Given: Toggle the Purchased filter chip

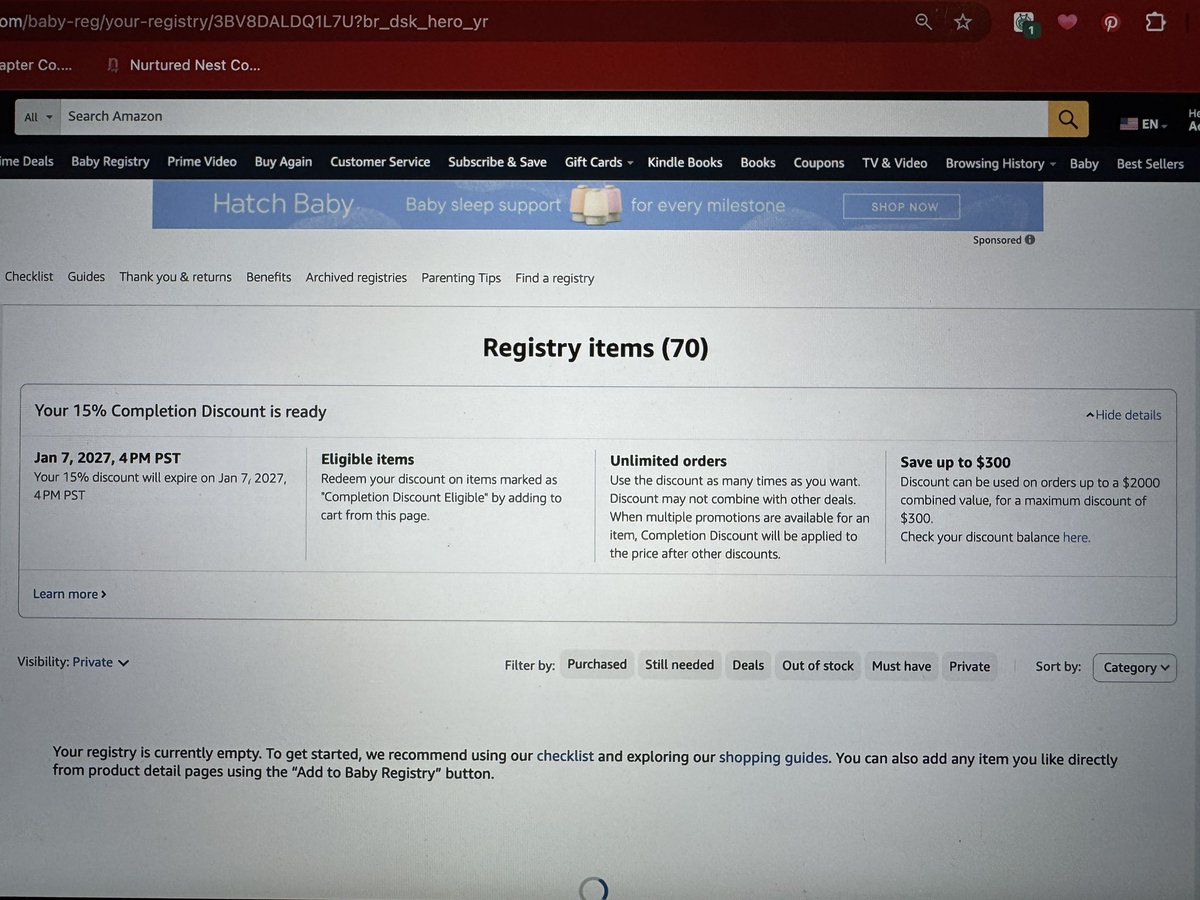Looking at the screenshot, I should click(x=597, y=665).
